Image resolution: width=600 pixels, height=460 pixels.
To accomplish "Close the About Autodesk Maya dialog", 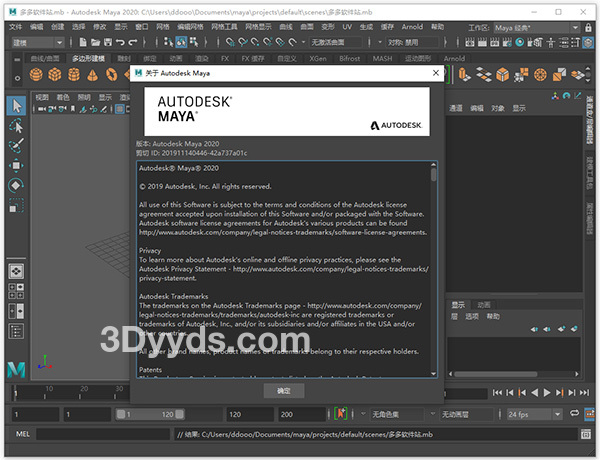I will pos(436,73).
